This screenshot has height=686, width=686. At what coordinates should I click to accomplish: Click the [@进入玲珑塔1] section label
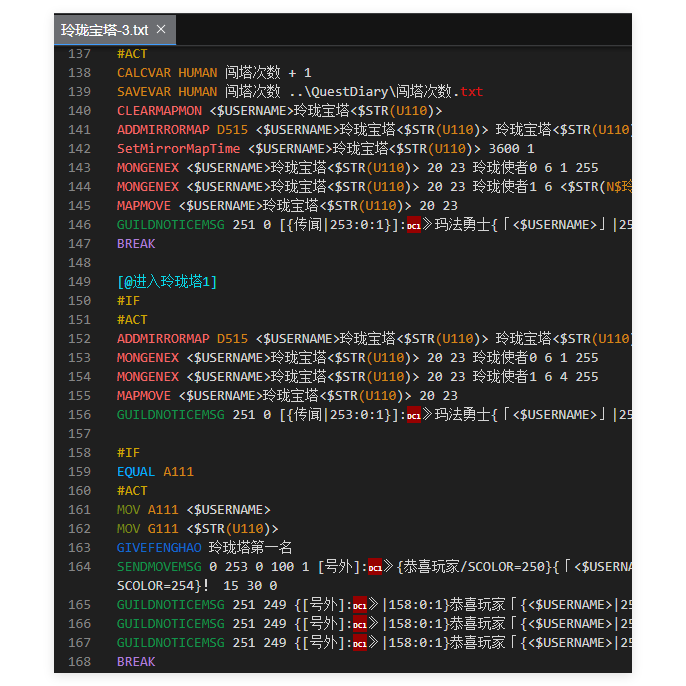coord(166,282)
